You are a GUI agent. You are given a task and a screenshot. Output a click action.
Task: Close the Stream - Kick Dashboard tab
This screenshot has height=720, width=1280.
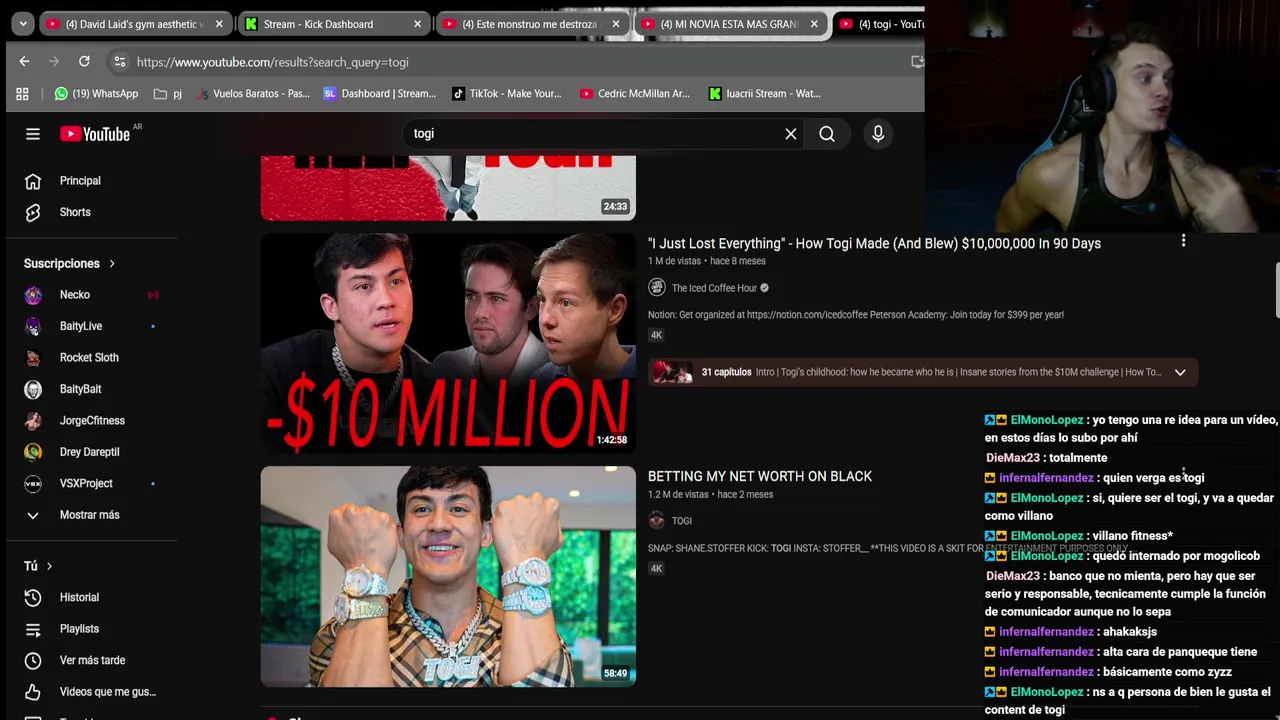[417, 24]
